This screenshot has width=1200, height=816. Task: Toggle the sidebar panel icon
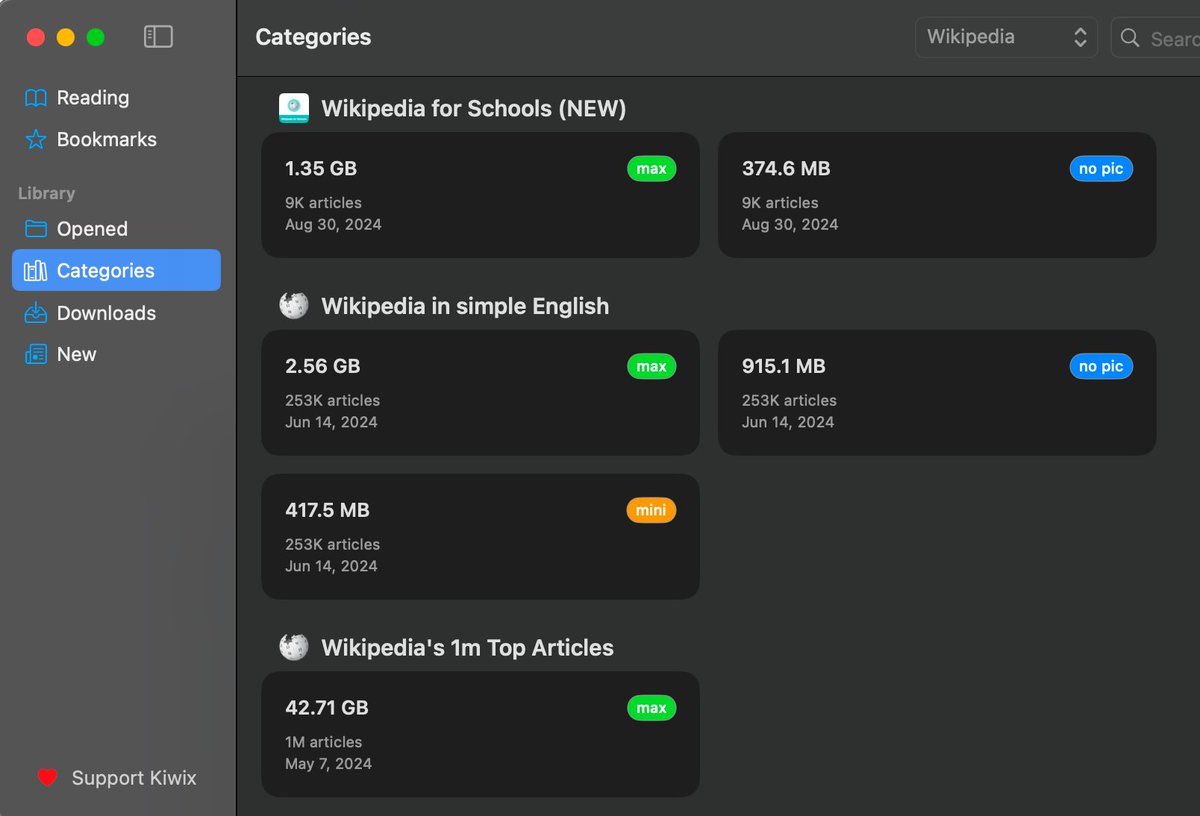158,37
